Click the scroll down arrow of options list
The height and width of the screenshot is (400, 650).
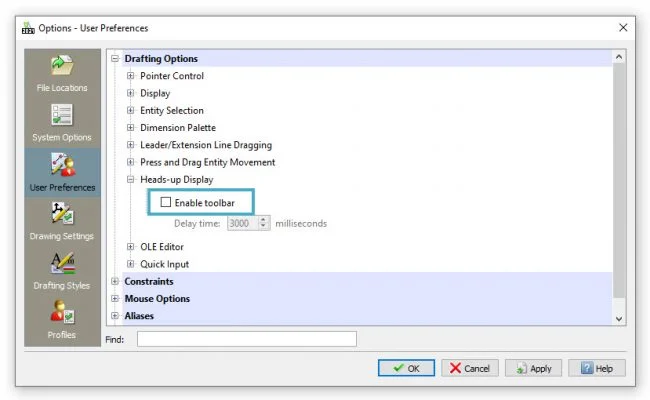619,318
